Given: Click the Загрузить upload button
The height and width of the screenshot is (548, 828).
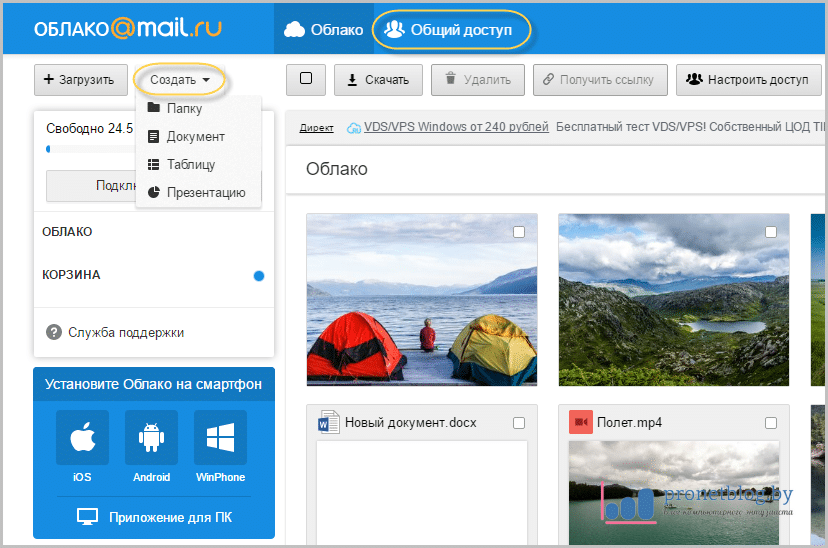Looking at the screenshot, I should pos(81,80).
